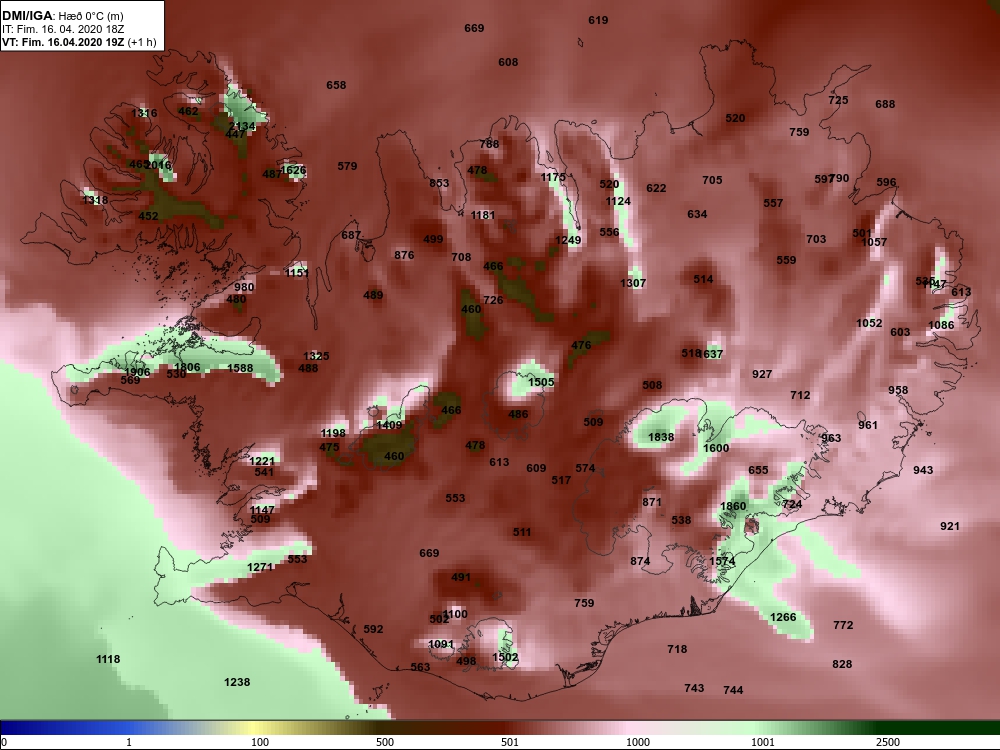Viewport: 1000px width, 750px height.
Task: Click the 619 value at the top
Action: point(598,20)
